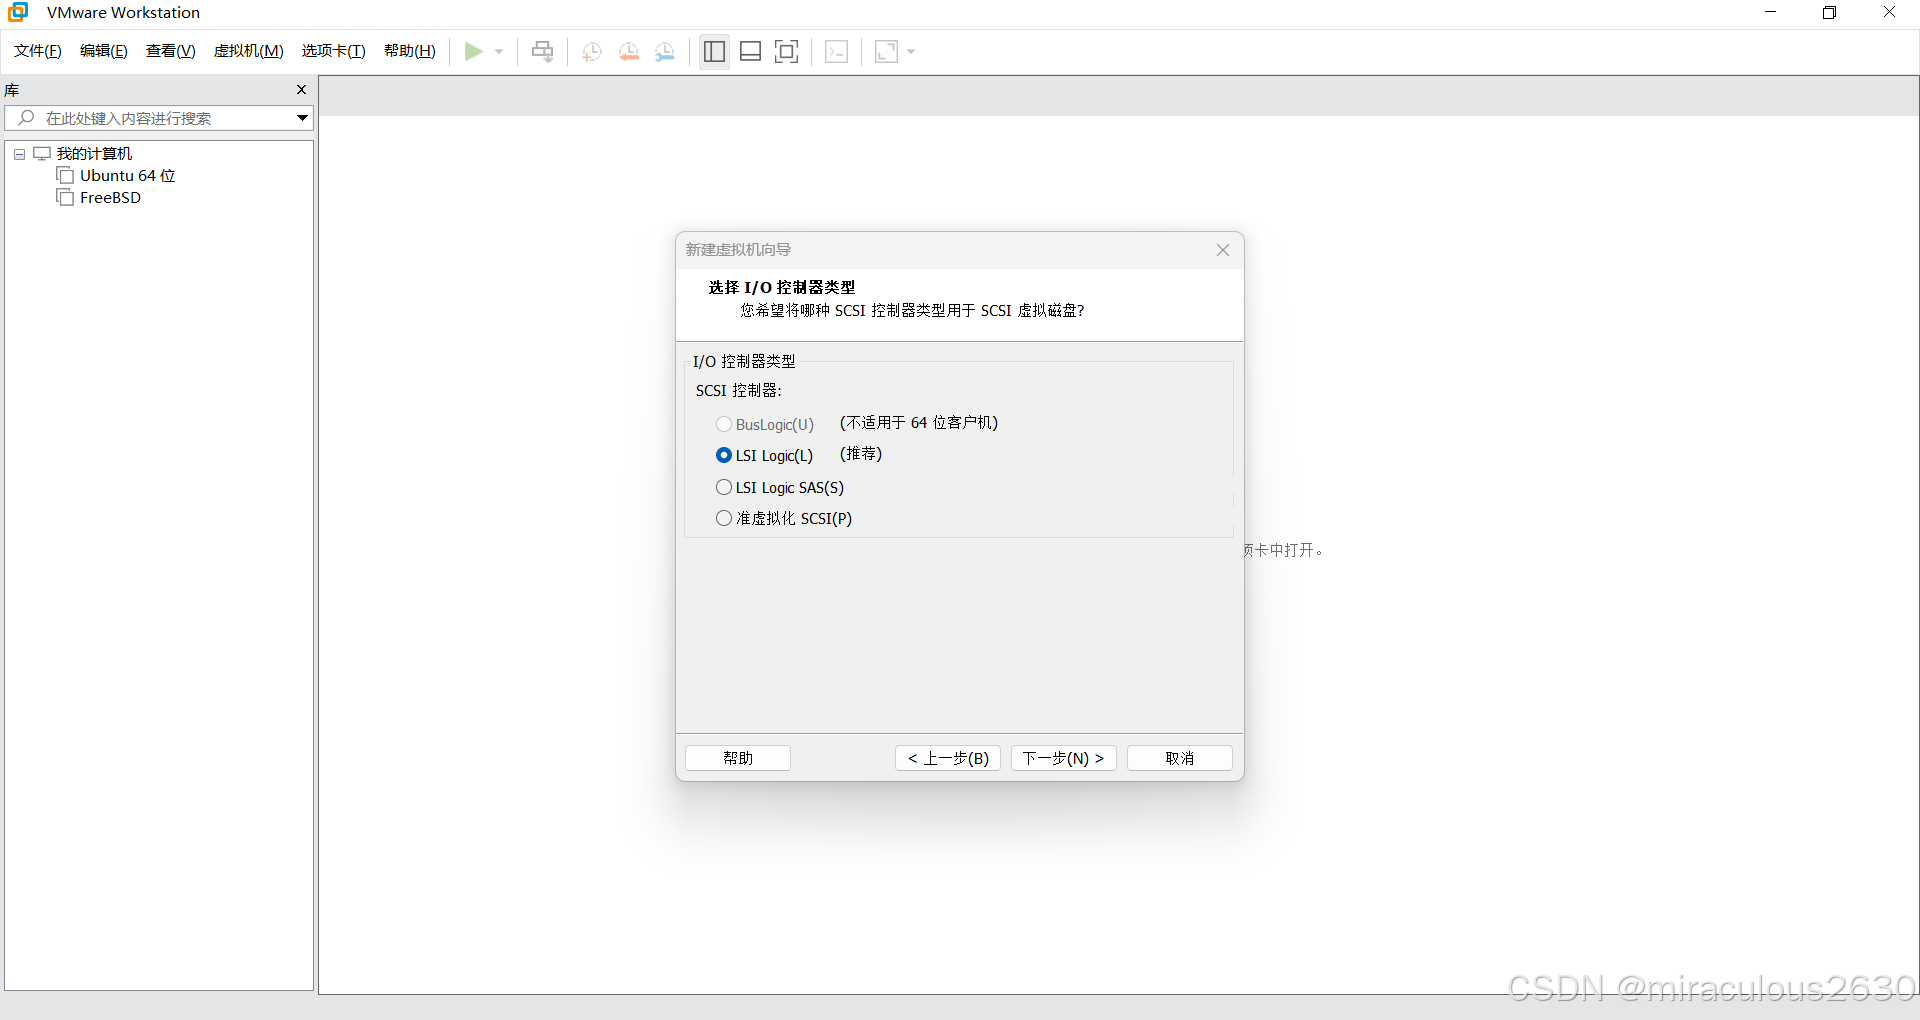
Task: Click the 下一步(N) > button
Action: [1064, 758]
